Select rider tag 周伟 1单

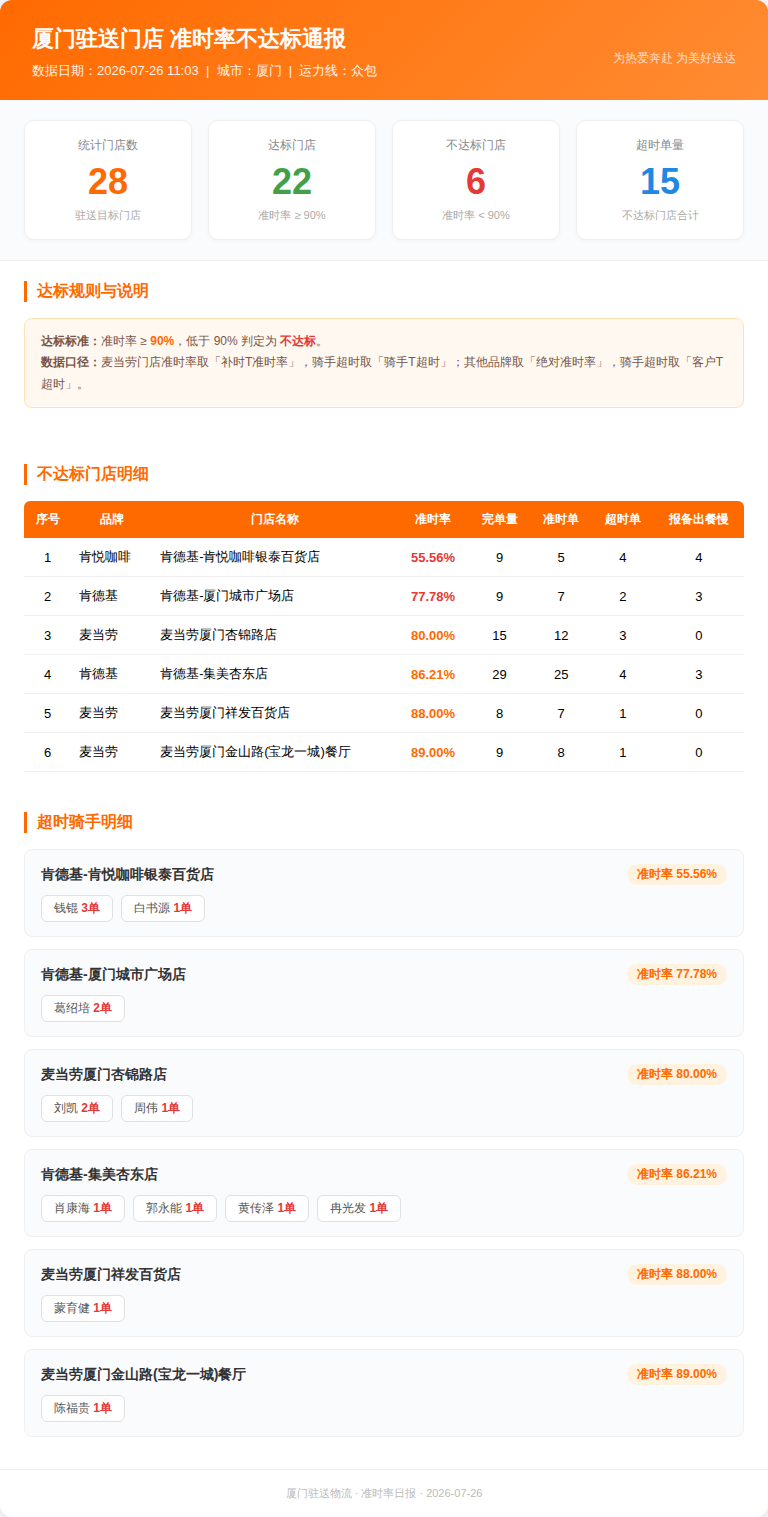tap(157, 1108)
